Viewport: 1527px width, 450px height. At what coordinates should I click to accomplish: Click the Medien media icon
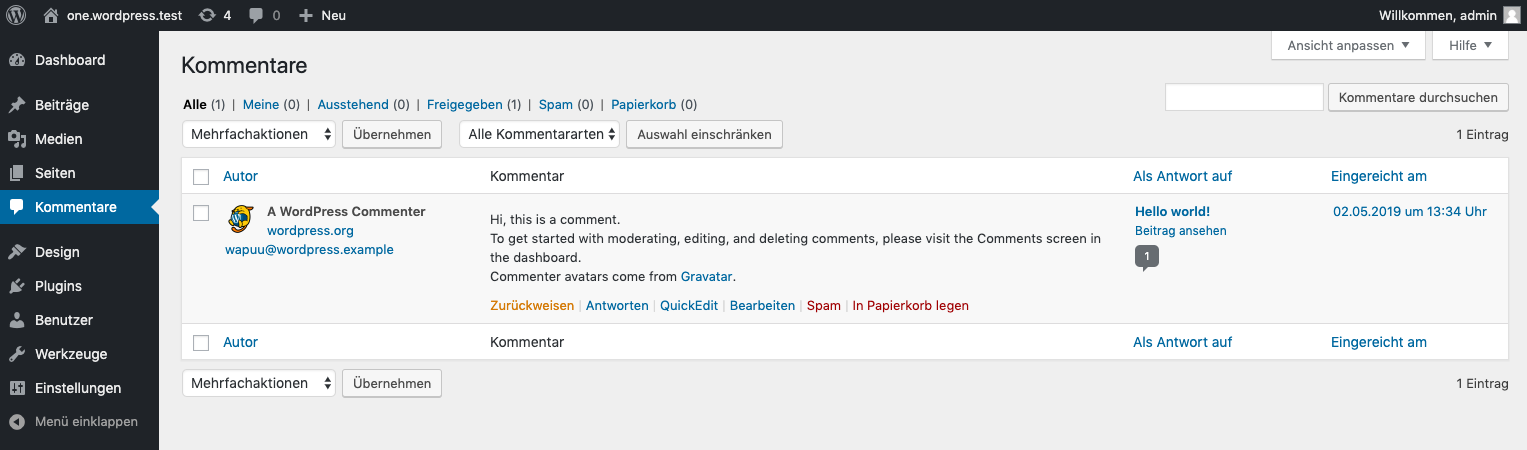point(17,139)
